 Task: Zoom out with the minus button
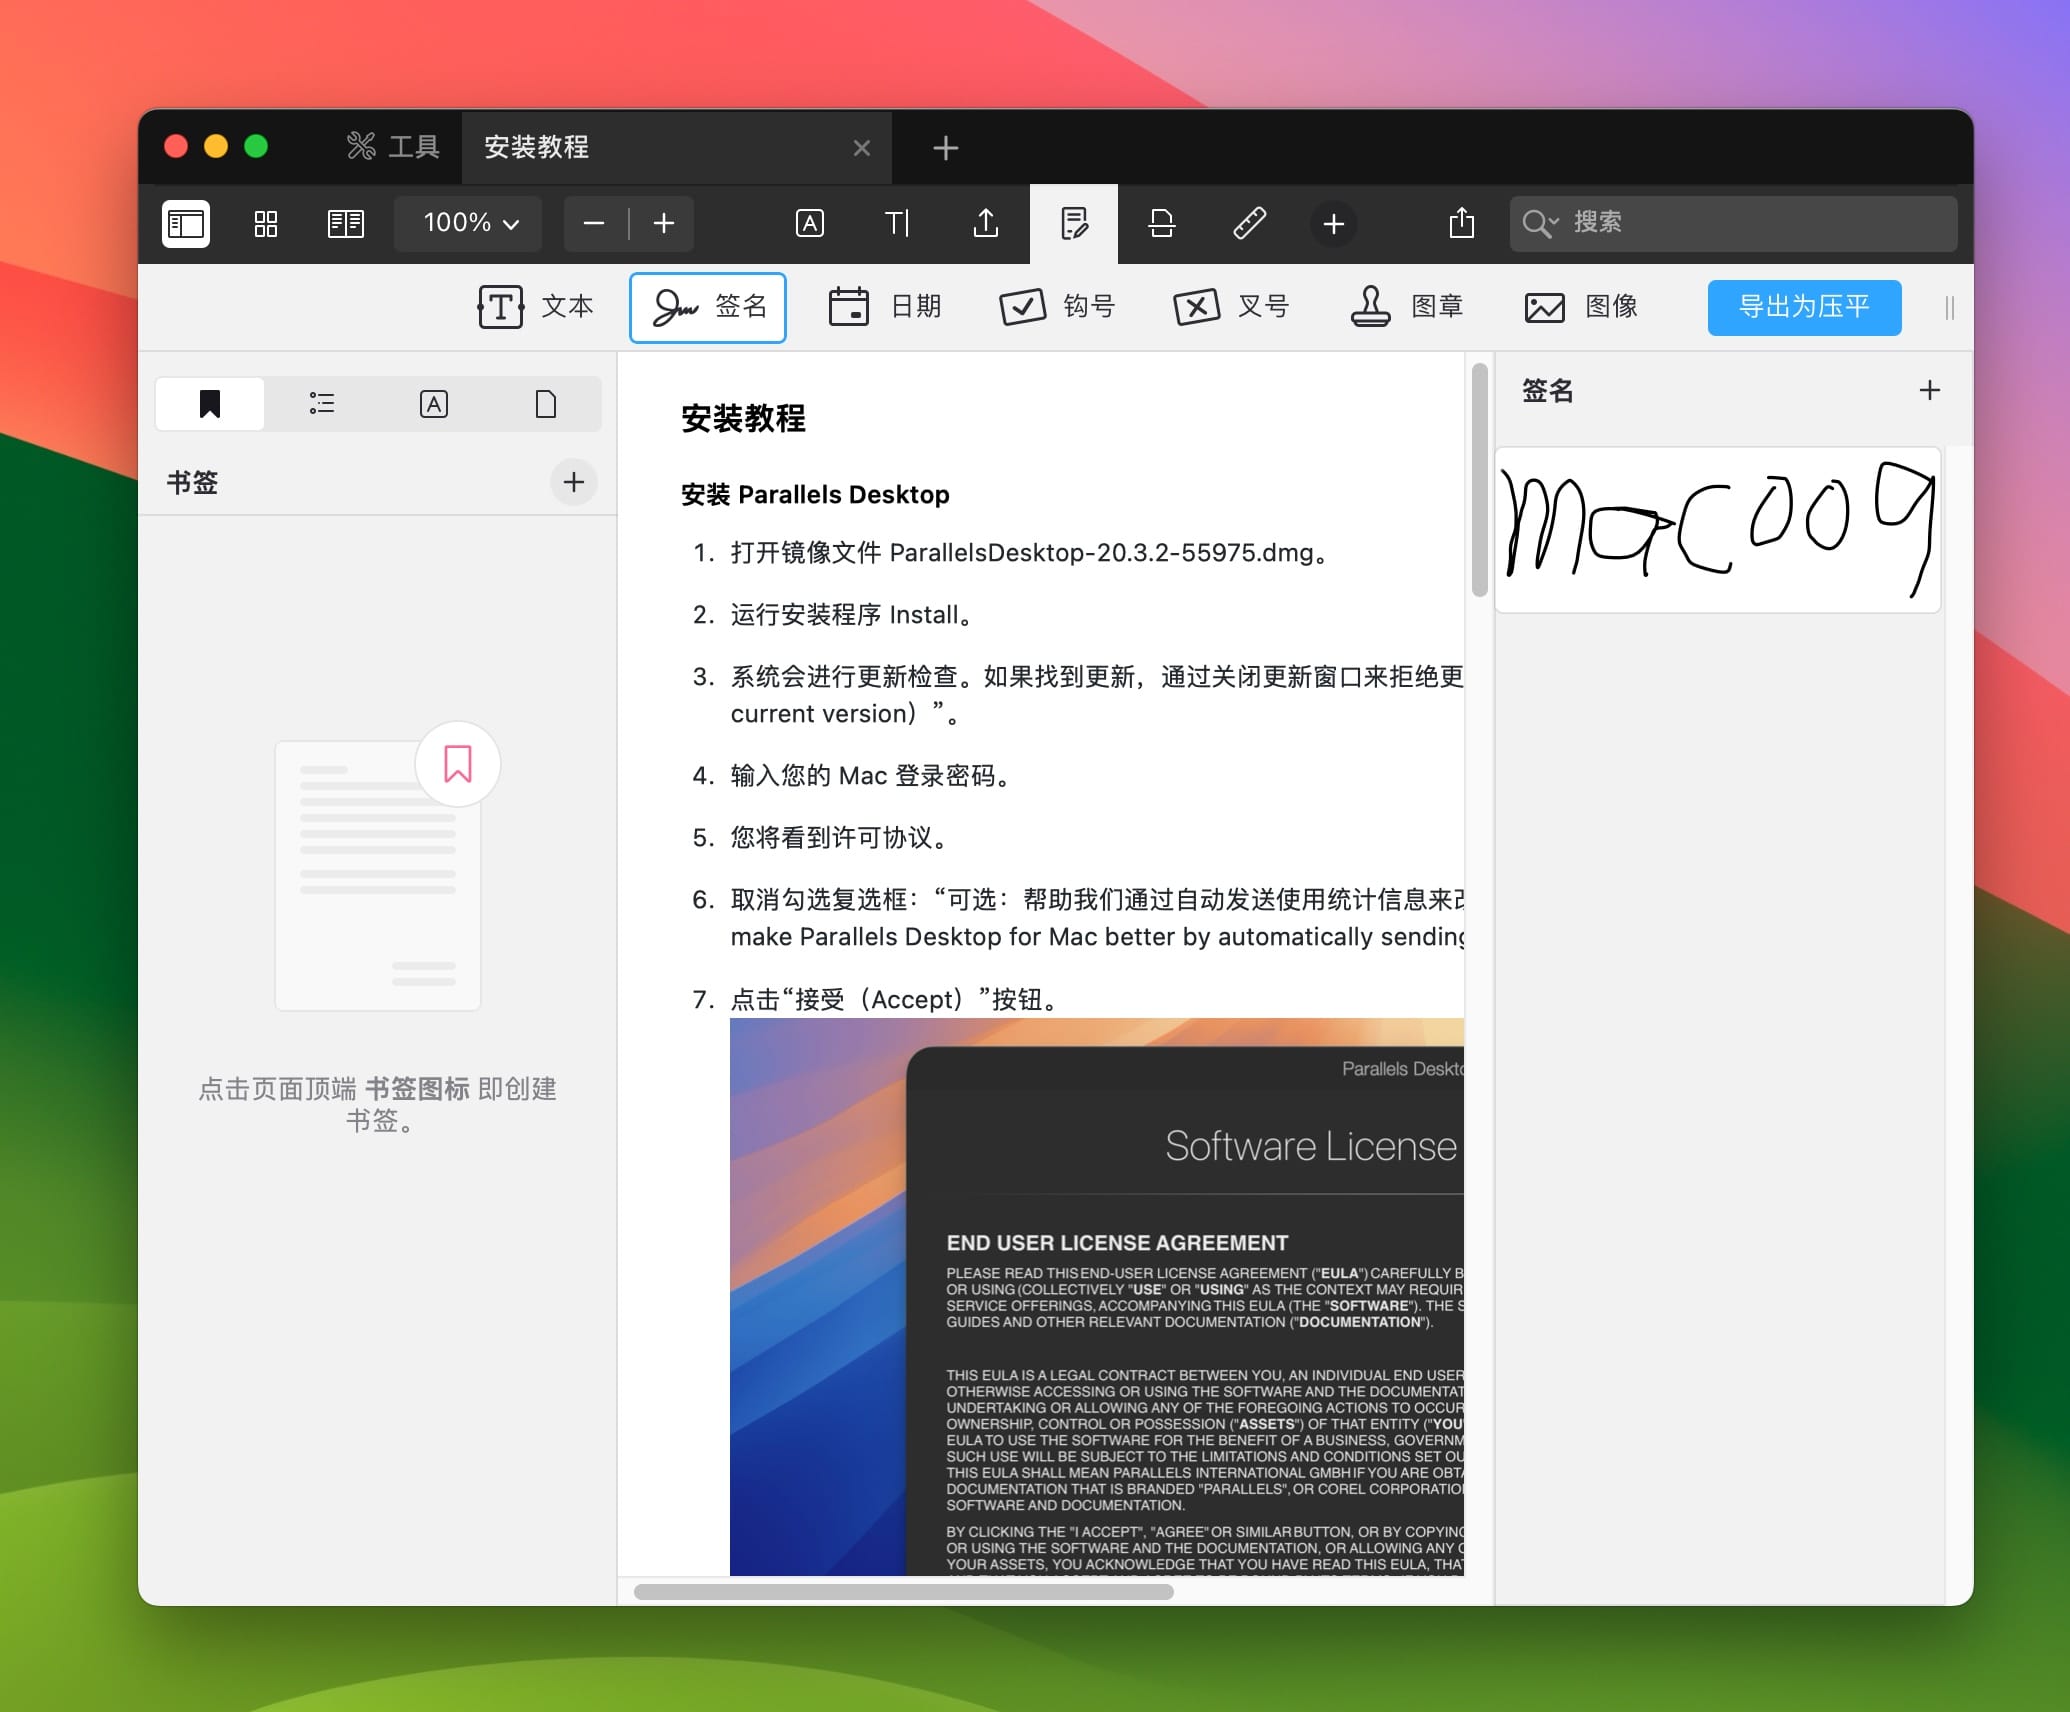[594, 223]
